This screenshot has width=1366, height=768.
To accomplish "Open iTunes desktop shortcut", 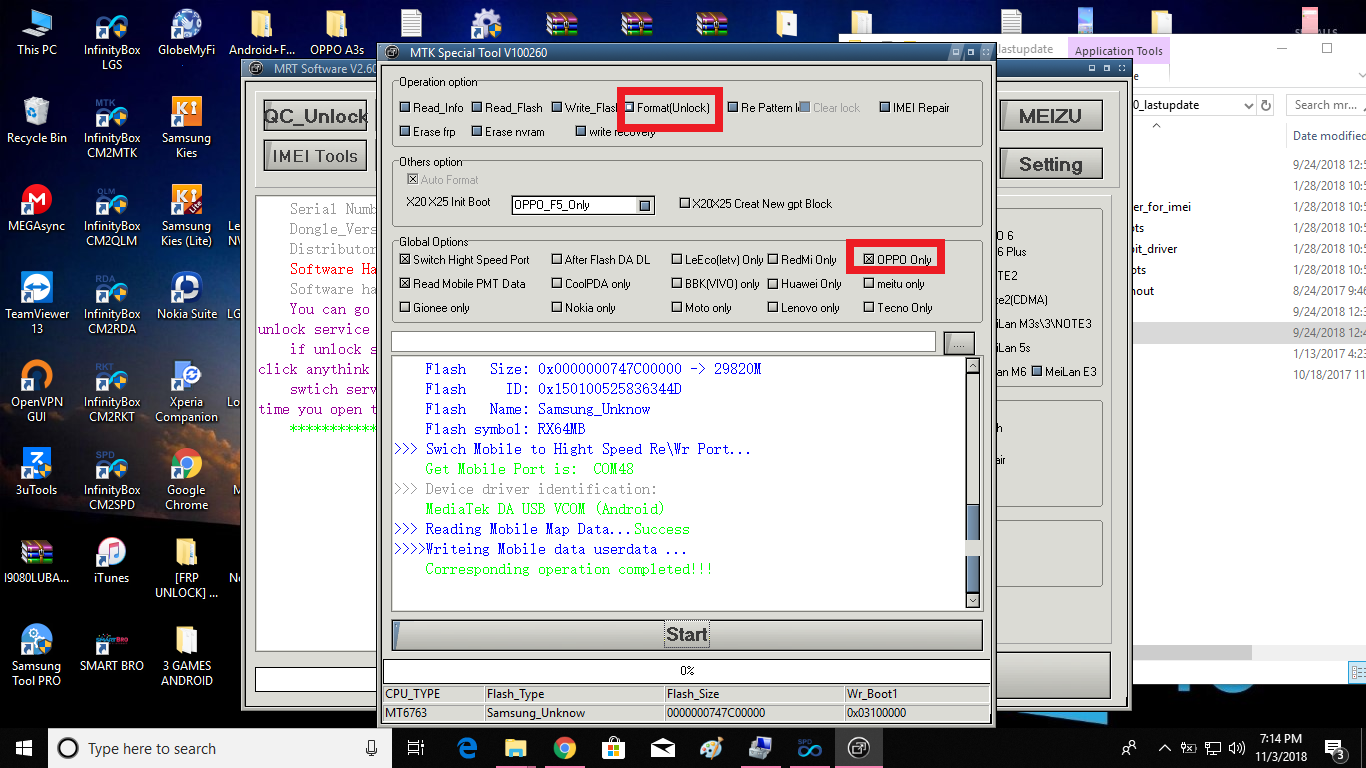I will [112, 560].
